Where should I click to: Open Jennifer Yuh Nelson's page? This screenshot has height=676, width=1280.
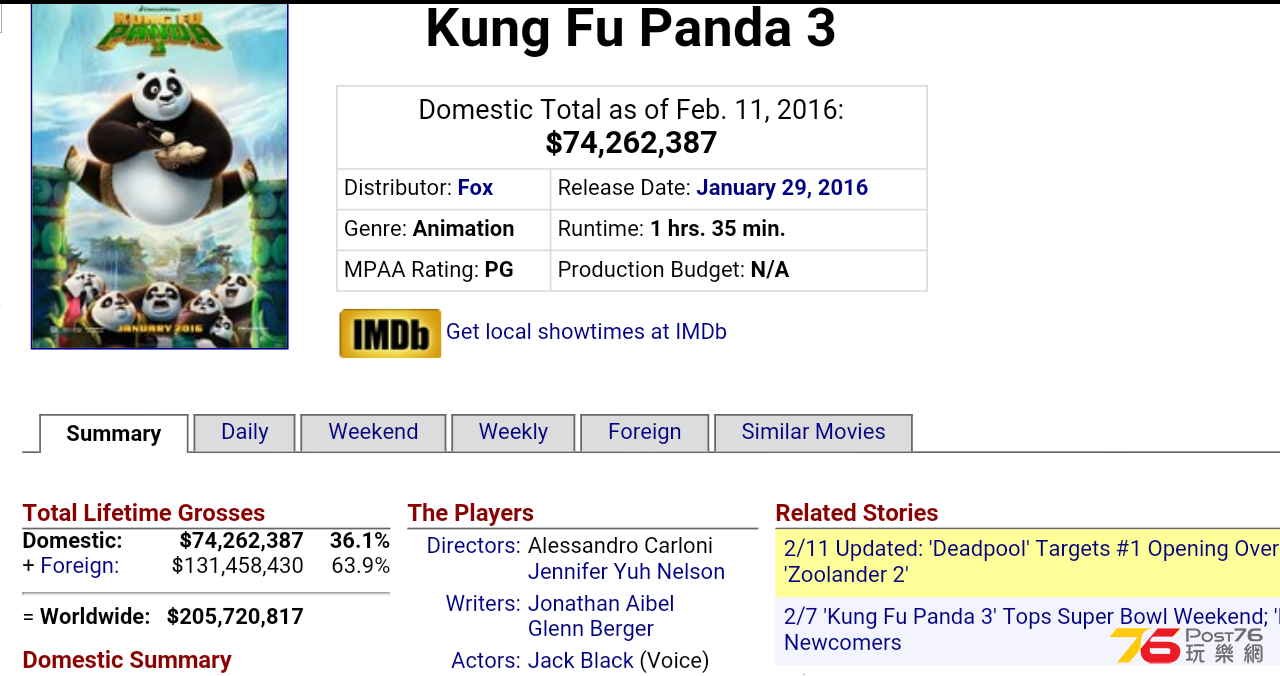click(x=626, y=572)
